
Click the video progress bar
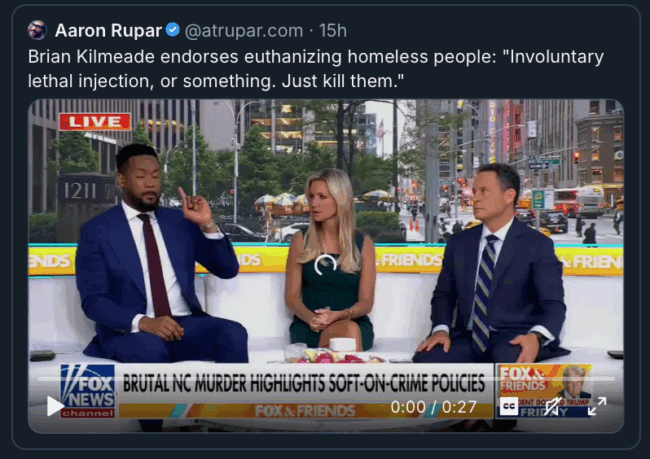[x=326, y=379]
